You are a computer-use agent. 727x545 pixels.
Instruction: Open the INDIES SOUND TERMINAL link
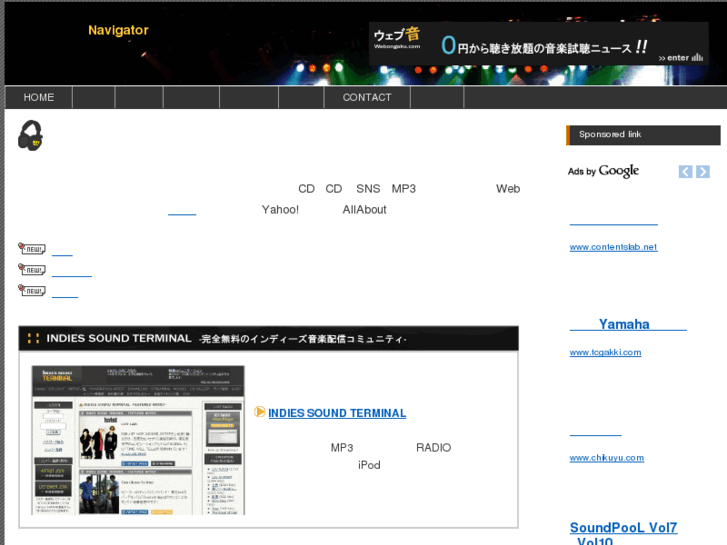(x=337, y=413)
